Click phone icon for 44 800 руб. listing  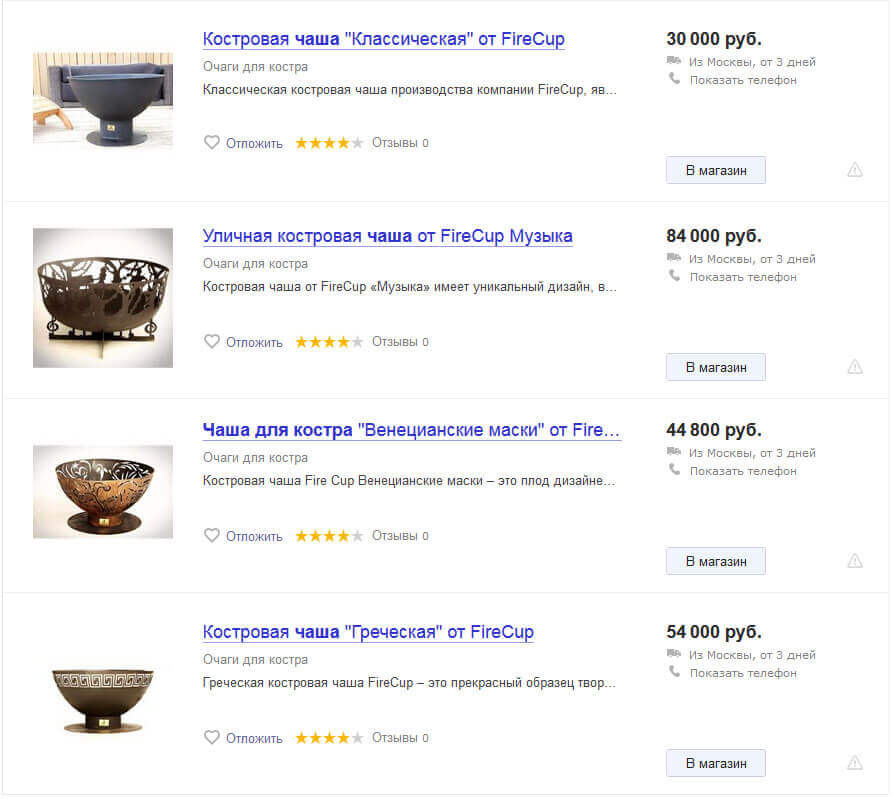[x=674, y=470]
